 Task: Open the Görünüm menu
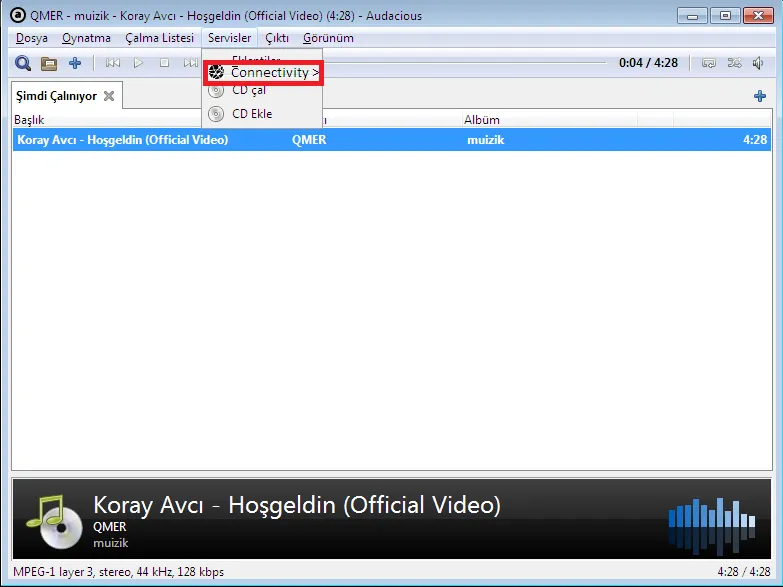coord(328,38)
